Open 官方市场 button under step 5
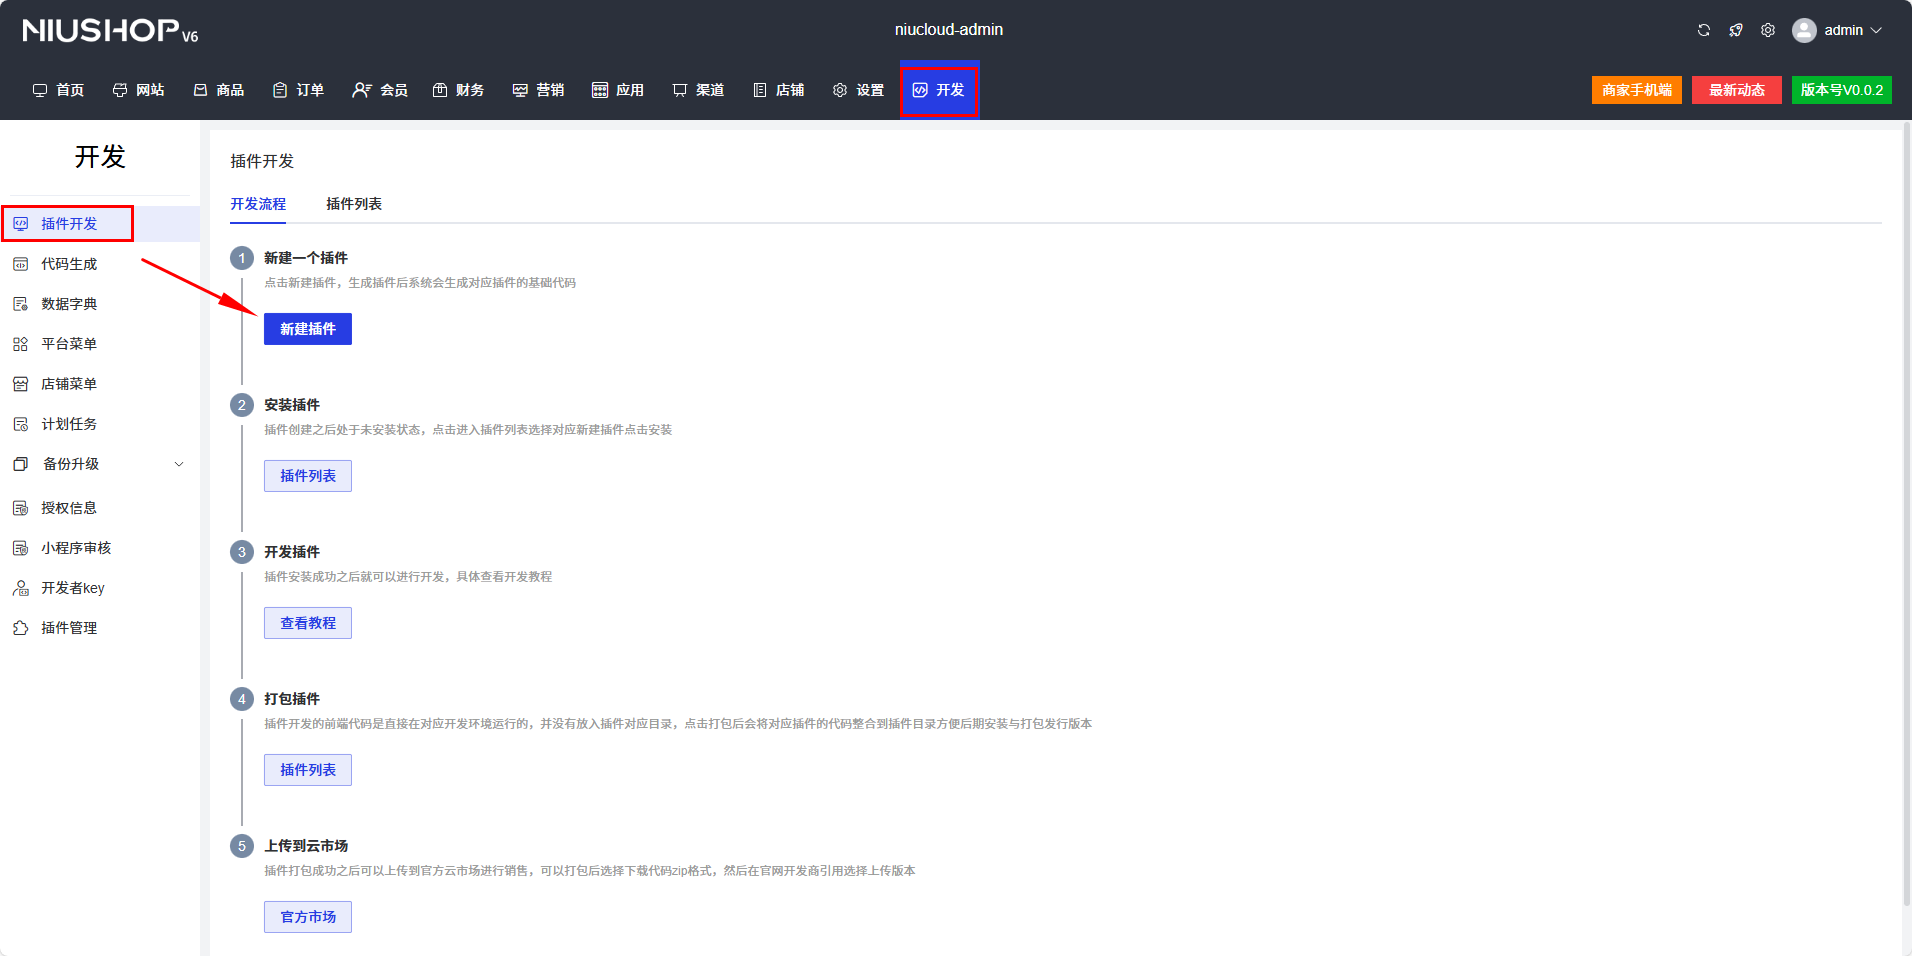 coord(308,917)
